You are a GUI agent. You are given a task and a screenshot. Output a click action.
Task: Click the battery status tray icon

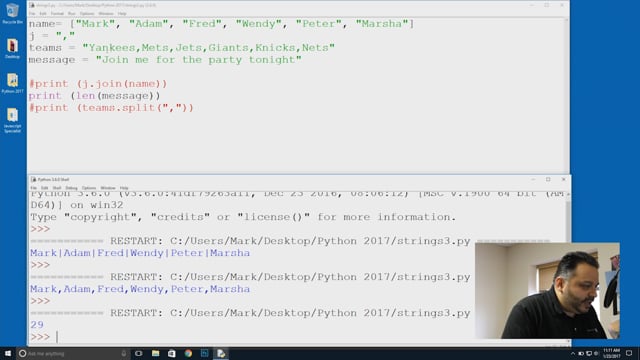point(581,353)
